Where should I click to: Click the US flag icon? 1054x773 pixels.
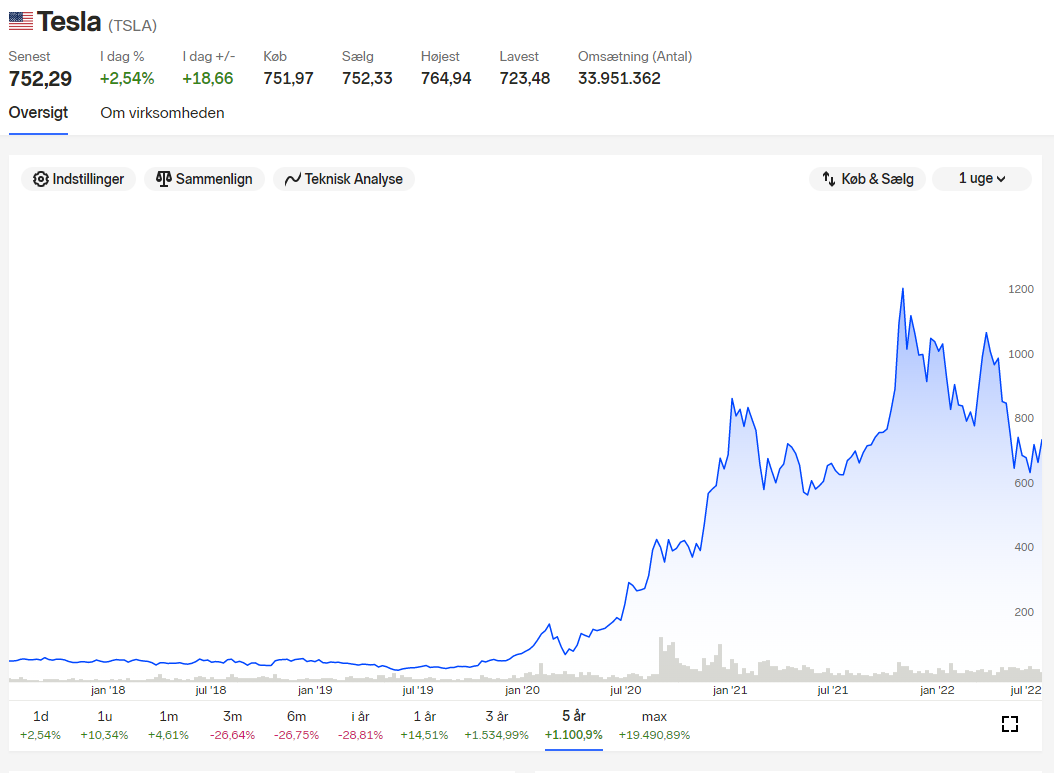(21, 21)
